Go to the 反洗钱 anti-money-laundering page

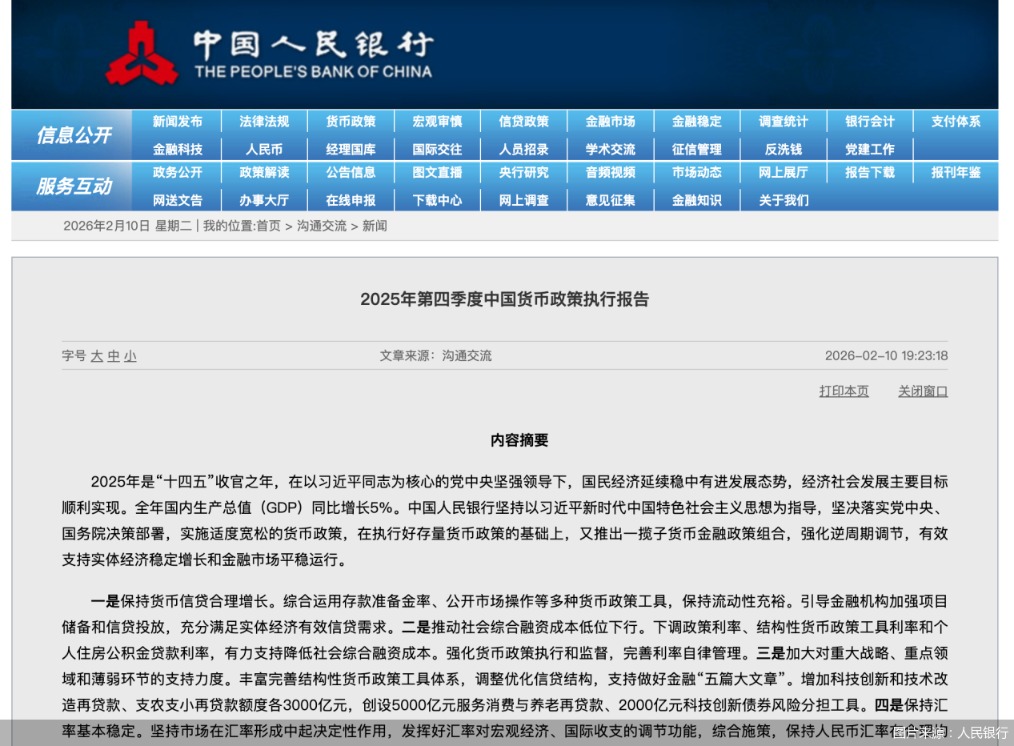(x=782, y=148)
